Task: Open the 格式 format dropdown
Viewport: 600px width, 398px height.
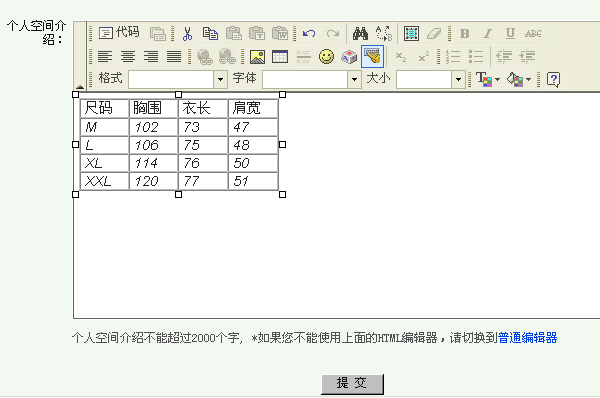Action: click(220, 80)
